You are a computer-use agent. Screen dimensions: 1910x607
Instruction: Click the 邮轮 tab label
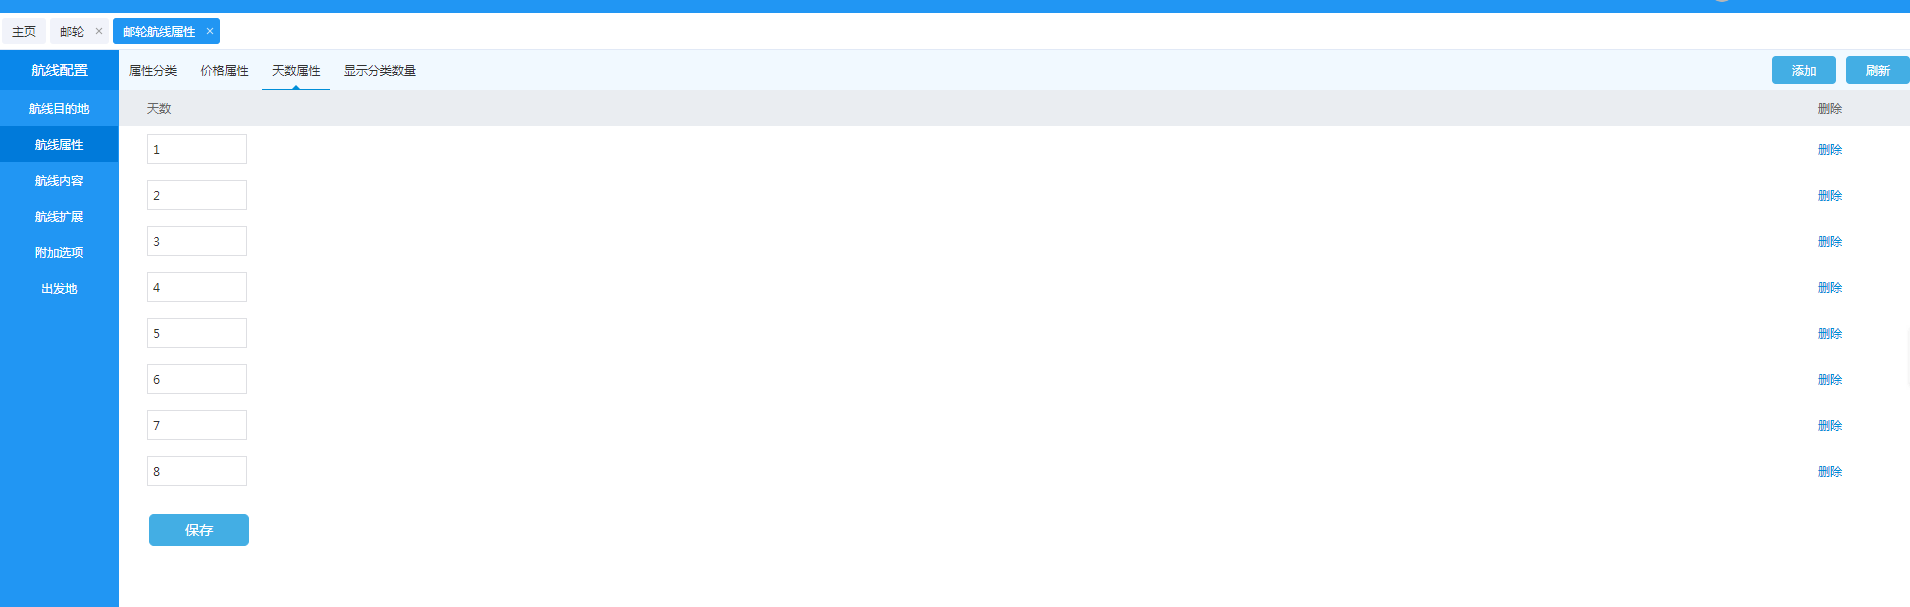[72, 31]
